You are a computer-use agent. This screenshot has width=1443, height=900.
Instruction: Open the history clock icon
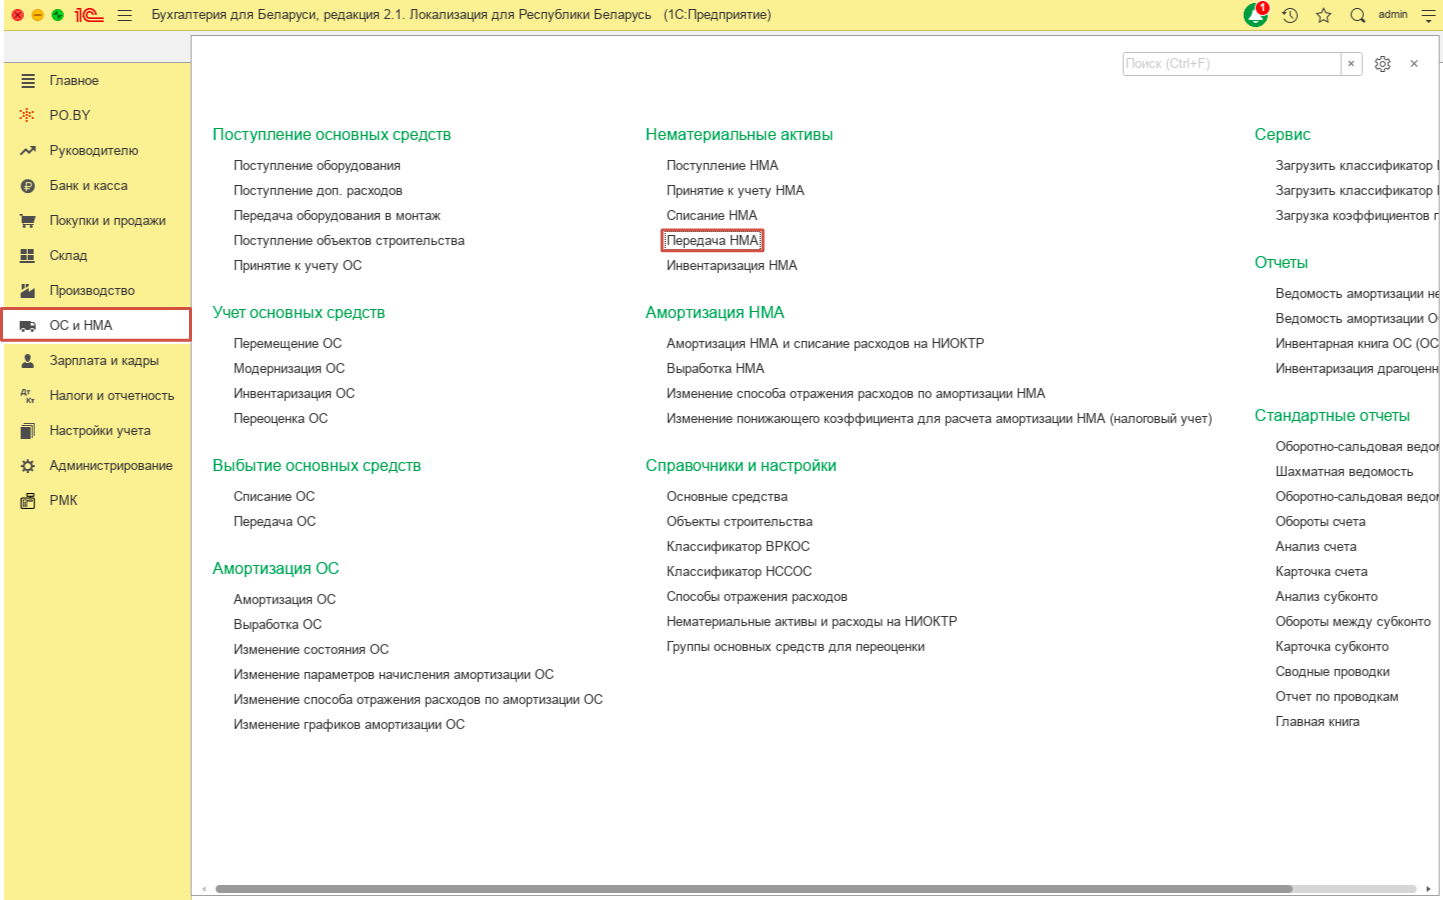(1290, 15)
